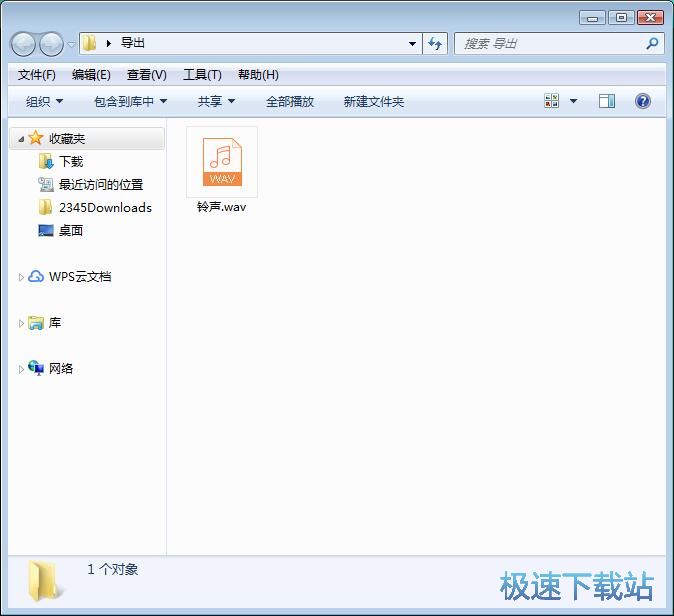674x616 pixels.
Task: Click the 2345Downloads folder icon
Action: [x=46, y=207]
